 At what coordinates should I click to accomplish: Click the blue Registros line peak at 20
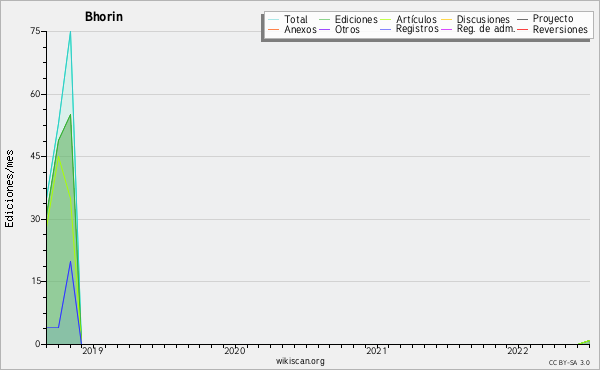(x=70, y=261)
